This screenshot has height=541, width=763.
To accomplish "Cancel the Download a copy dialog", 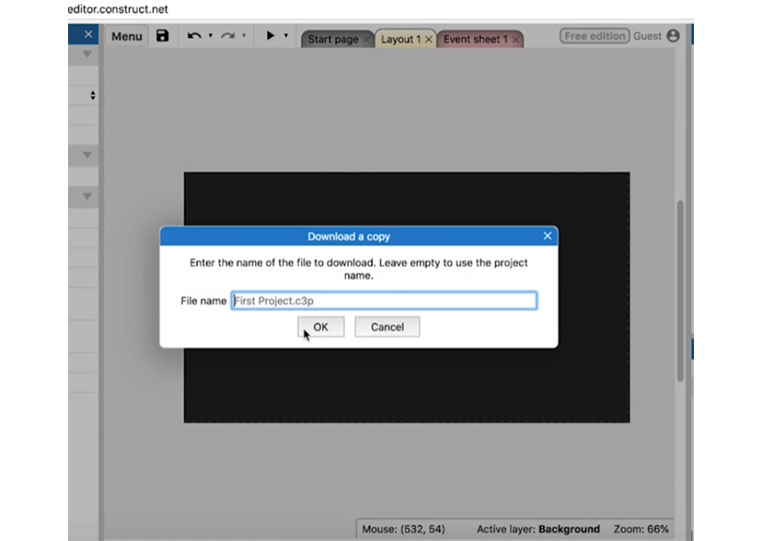I will pyautogui.click(x=387, y=327).
